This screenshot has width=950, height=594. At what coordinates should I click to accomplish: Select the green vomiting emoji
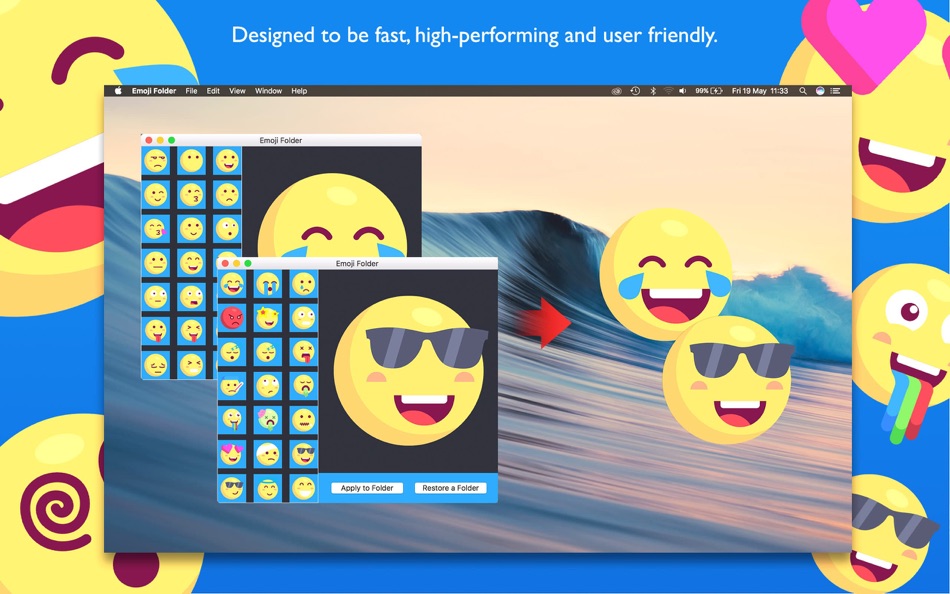tap(303, 386)
